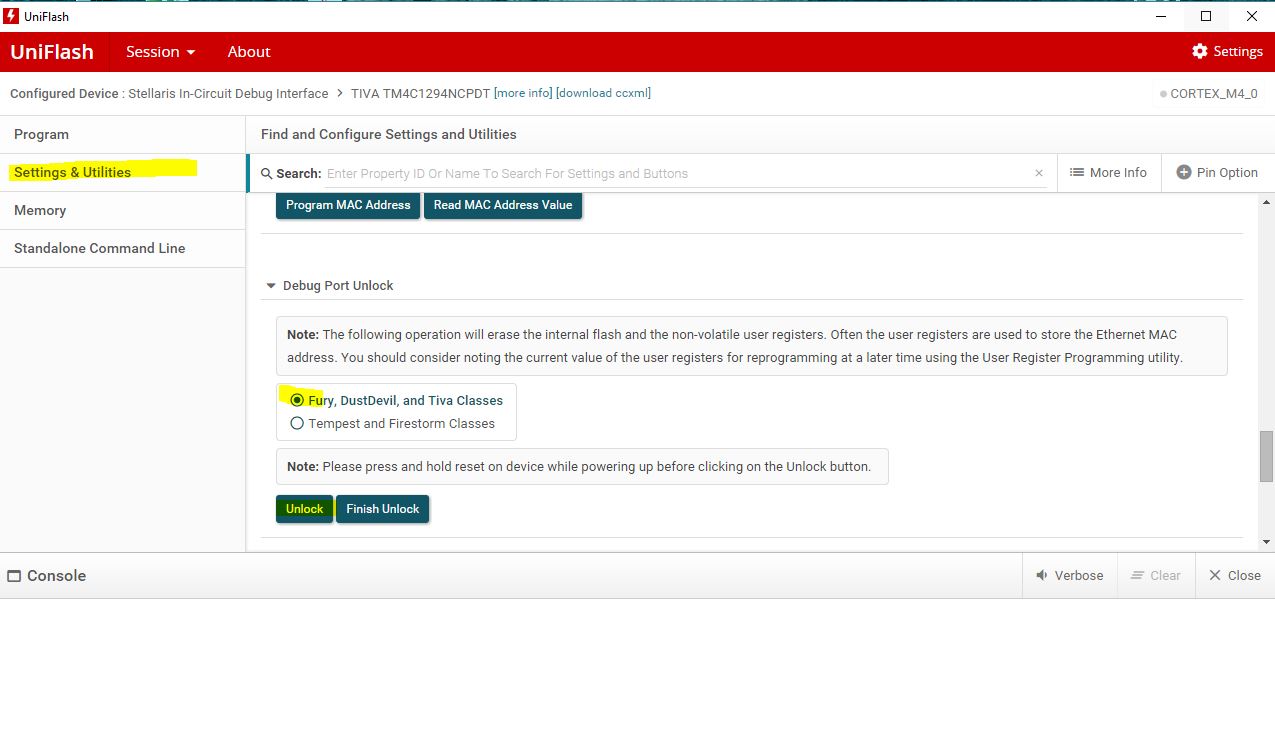Viewport: 1275px width, 752px height.
Task: Minimize the UniFlash window
Action: [x=1161, y=16]
